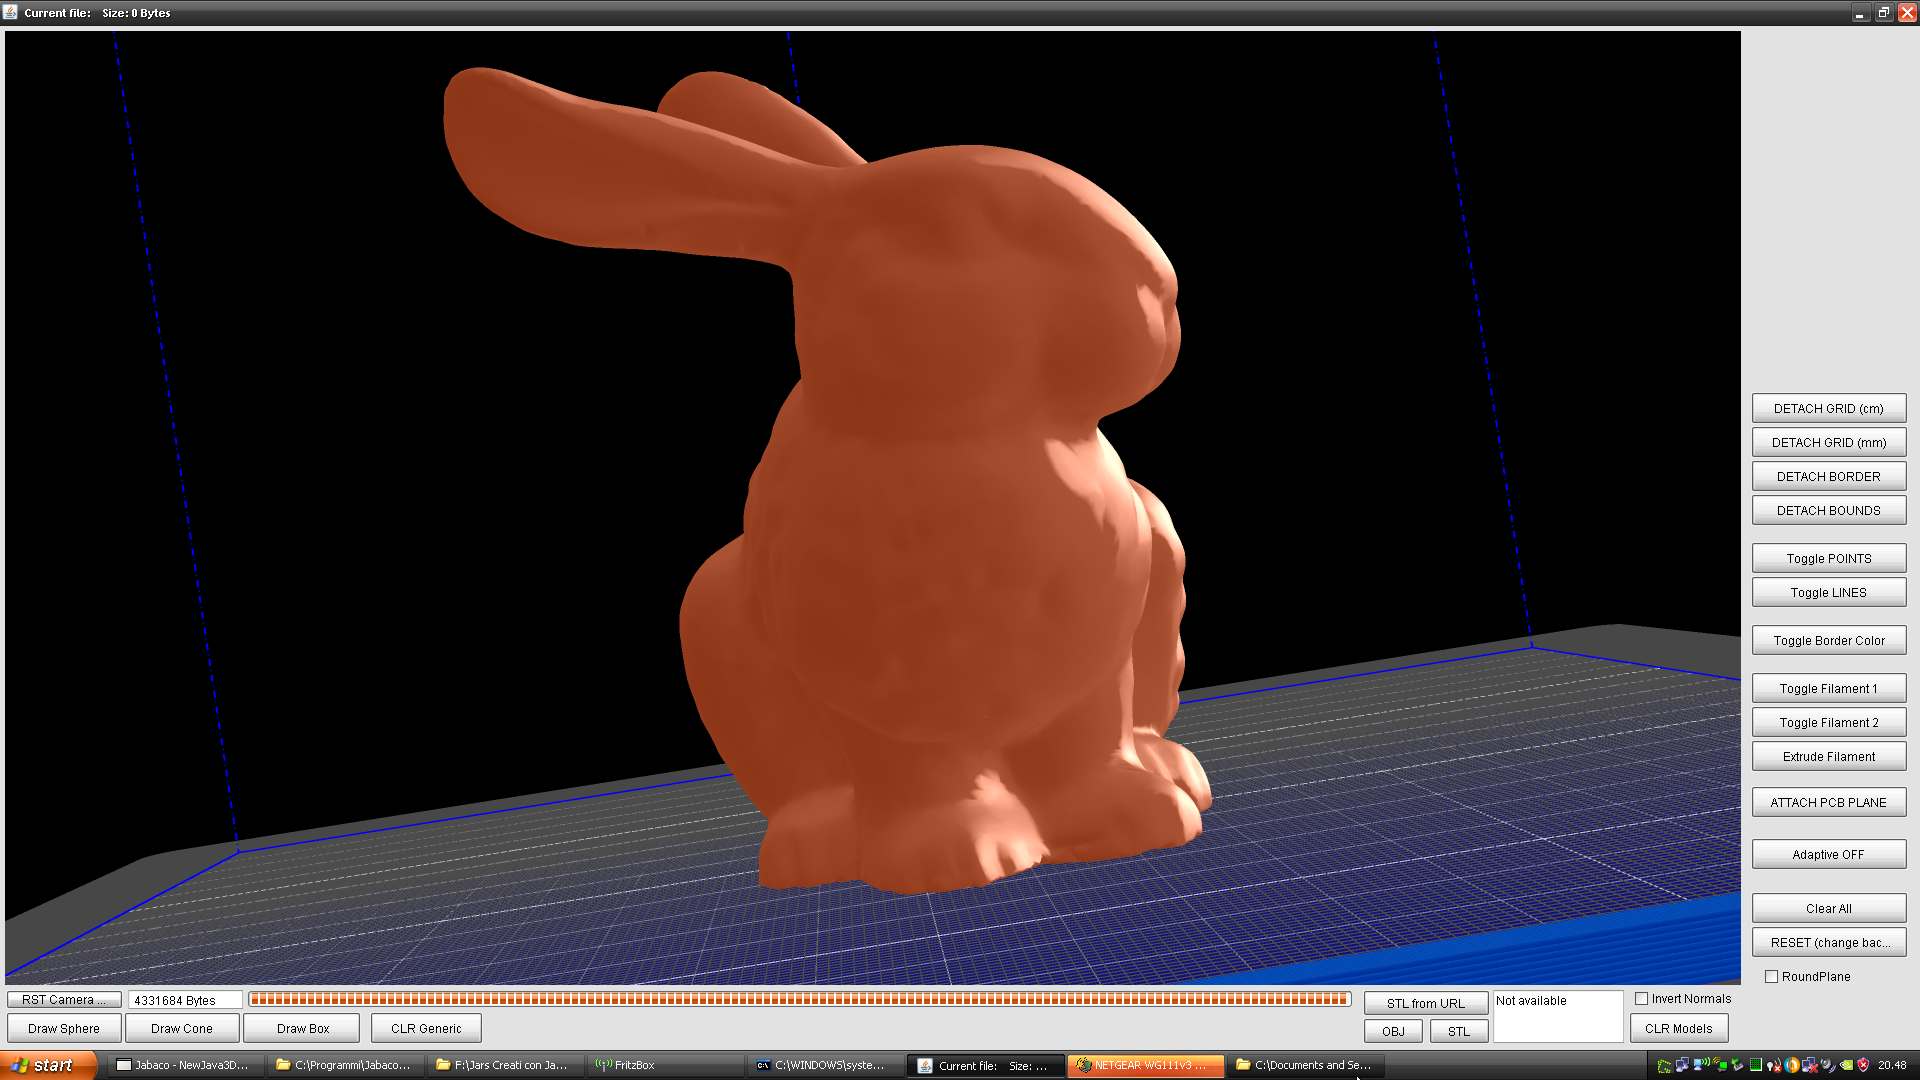Click the red security shield tray icon
1920x1080 pixels.
tap(1863, 1065)
